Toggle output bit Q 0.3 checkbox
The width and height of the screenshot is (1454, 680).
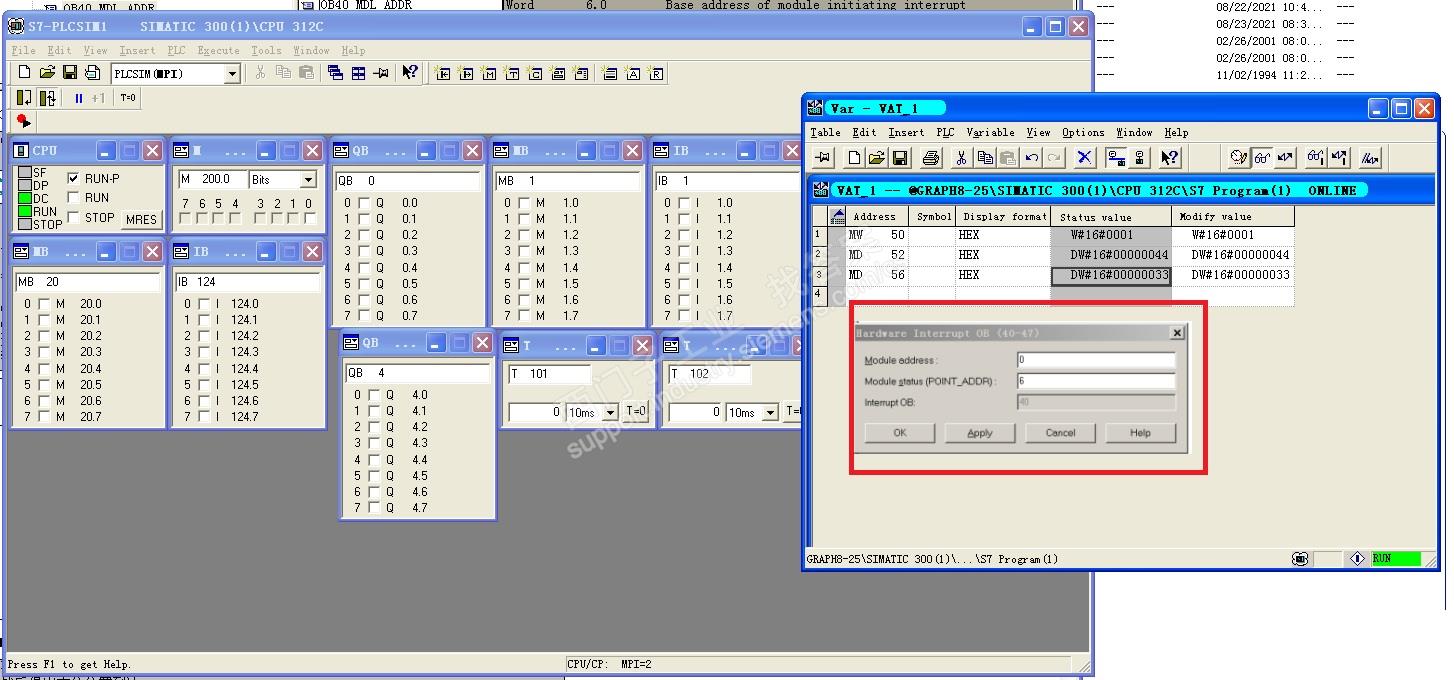pyautogui.click(x=364, y=251)
